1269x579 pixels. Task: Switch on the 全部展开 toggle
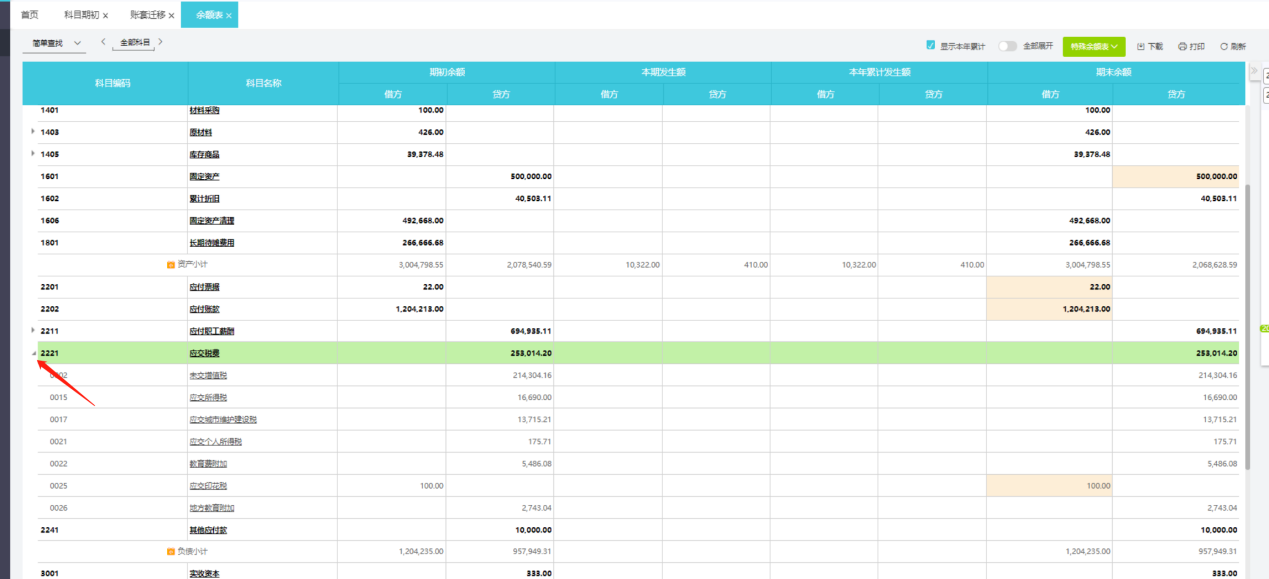[x=1007, y=46]
